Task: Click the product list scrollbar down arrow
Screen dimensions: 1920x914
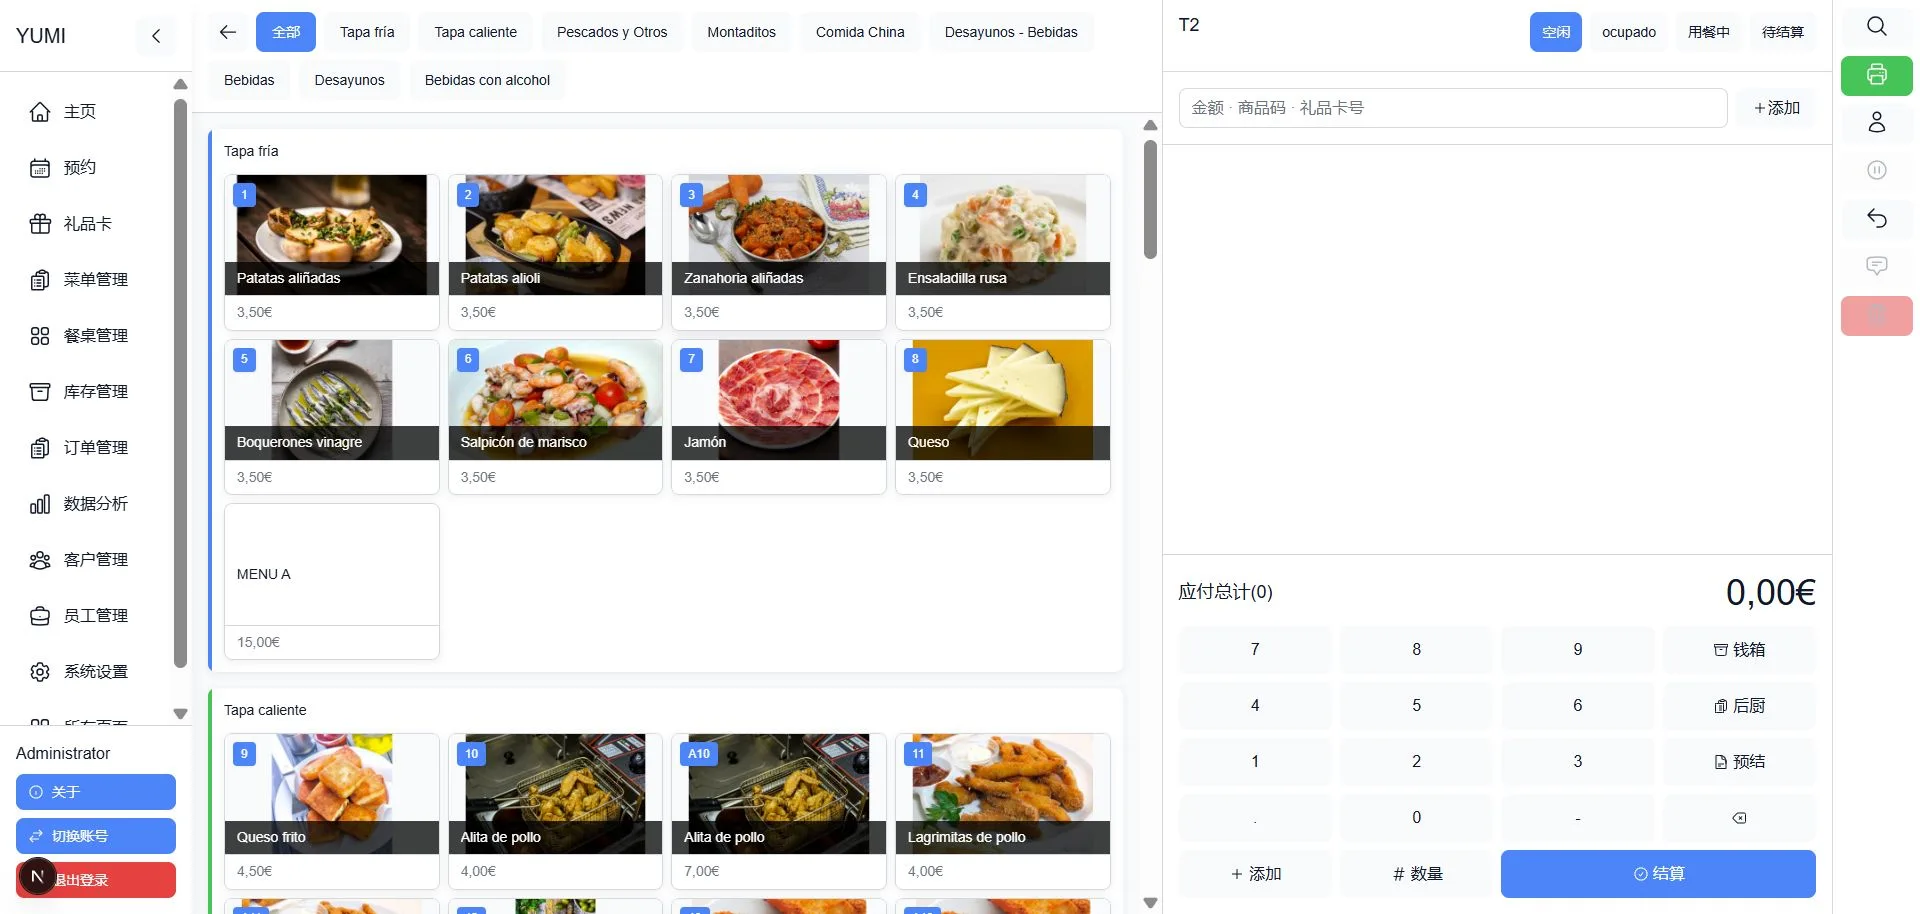Action: click(1150, 903)
